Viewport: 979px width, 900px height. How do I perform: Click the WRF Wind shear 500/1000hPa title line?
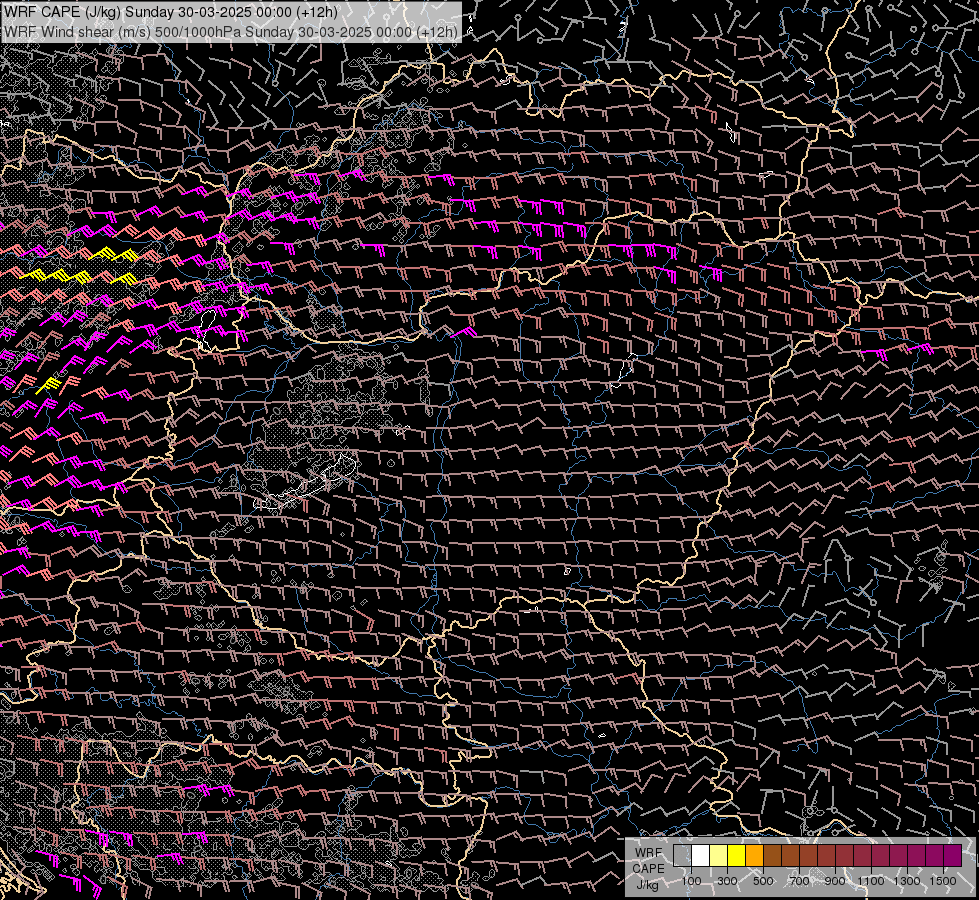click(231, 32)
